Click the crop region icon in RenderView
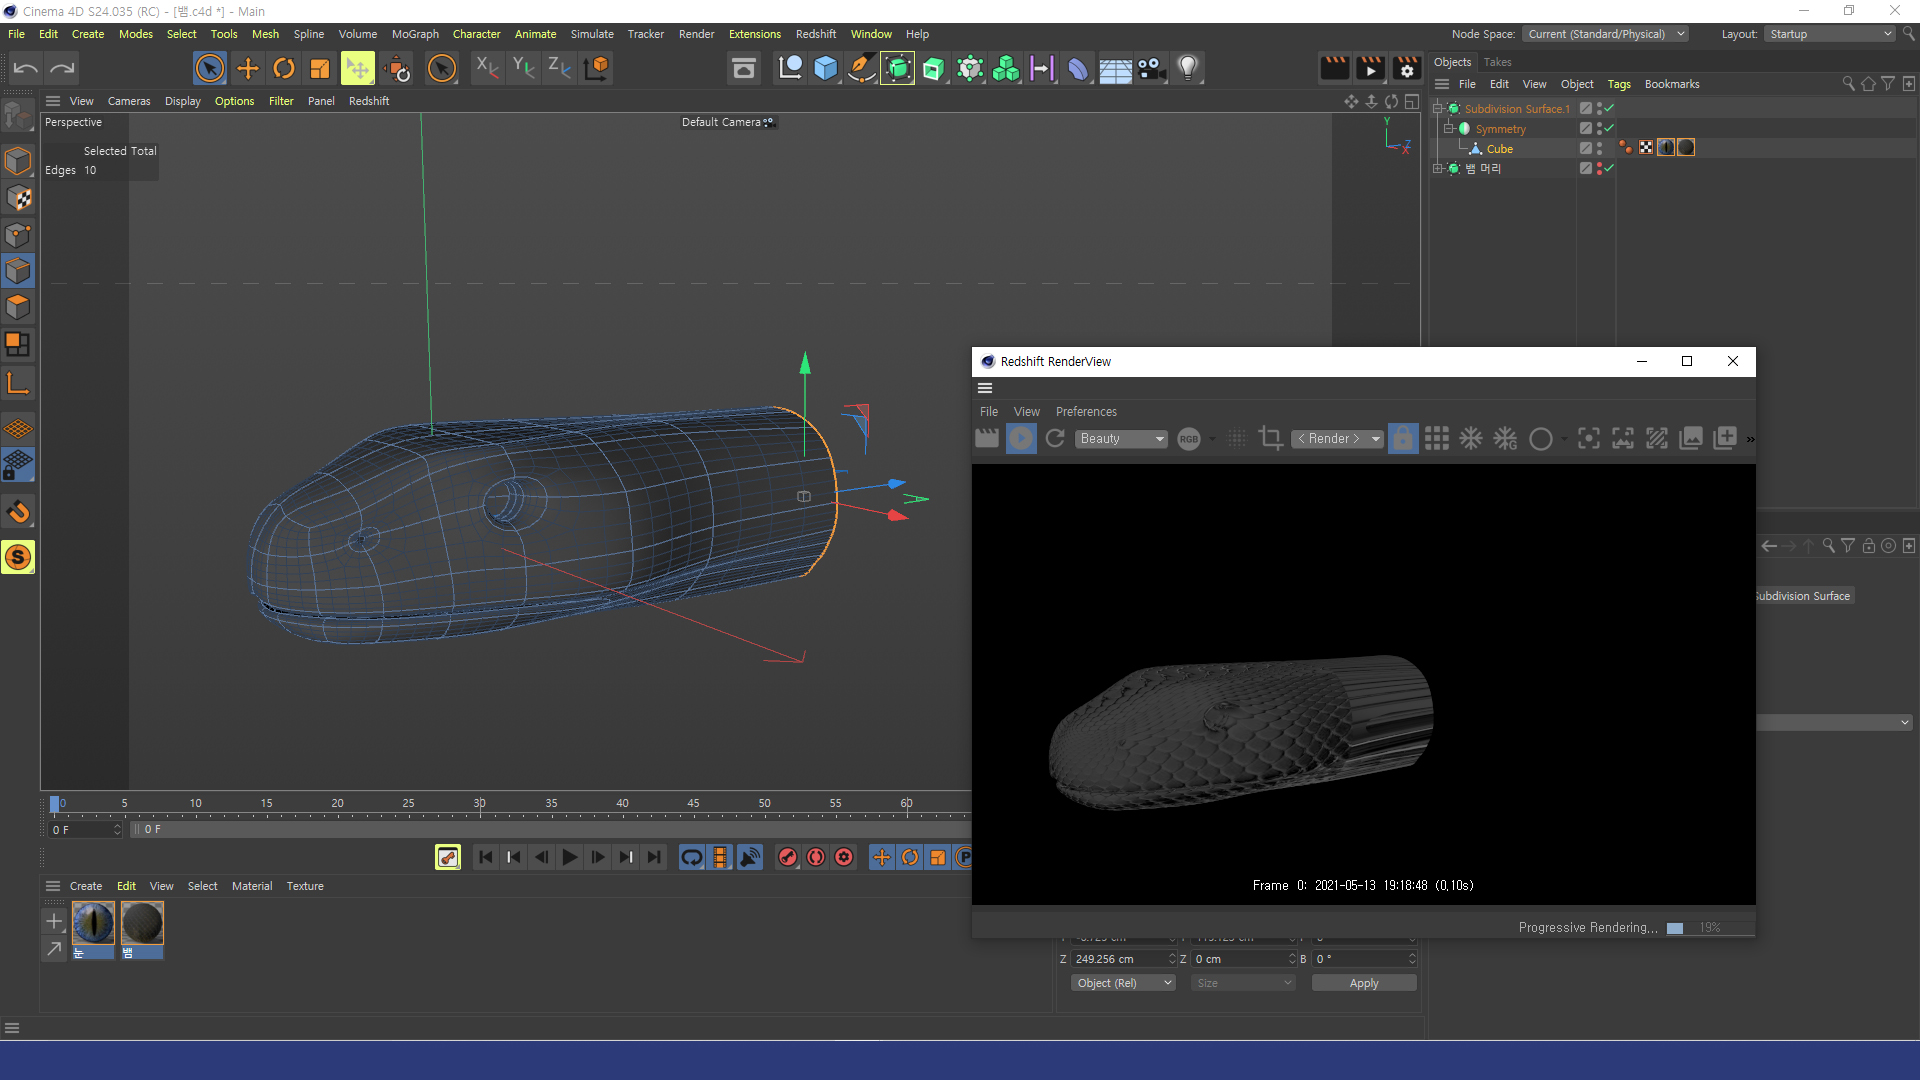The image size is (1920, 1080). (1271, 438)
